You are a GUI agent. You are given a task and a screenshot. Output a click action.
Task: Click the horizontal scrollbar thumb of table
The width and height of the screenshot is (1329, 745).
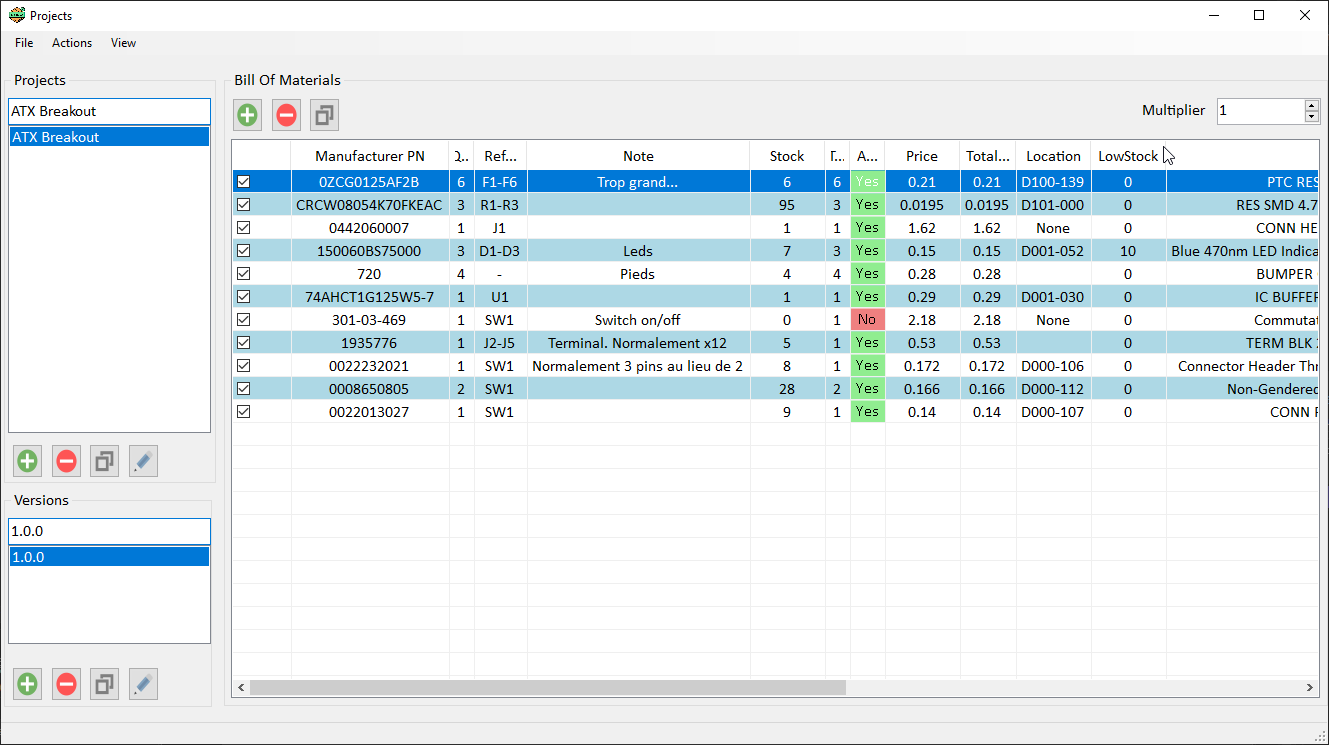[548, 688]
